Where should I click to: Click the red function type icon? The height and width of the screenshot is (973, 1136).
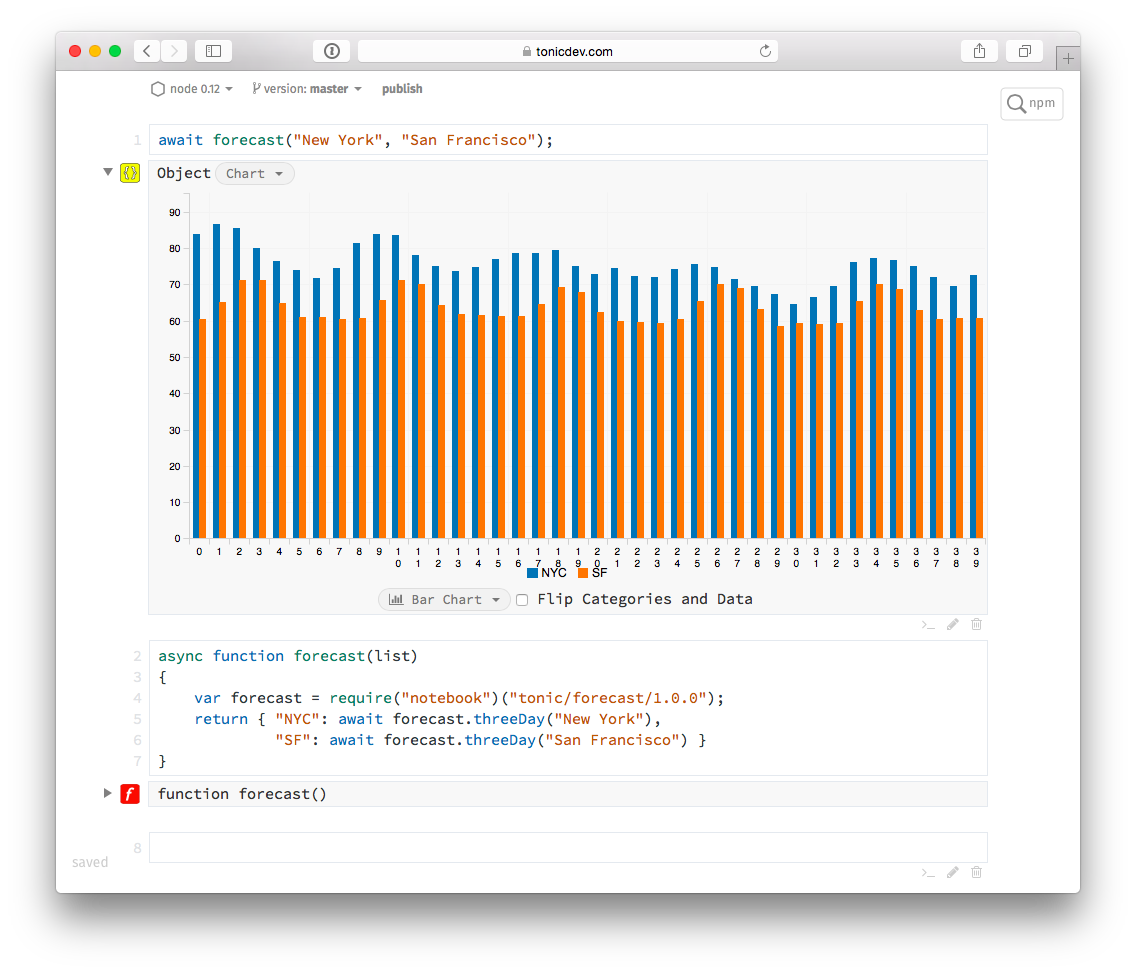pos(130,794)
